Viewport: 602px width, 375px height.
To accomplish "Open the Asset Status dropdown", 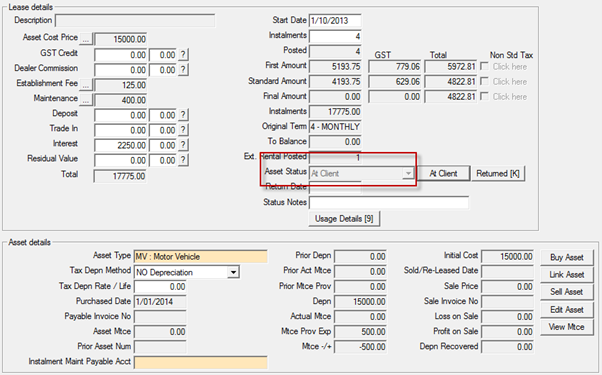I will click(x=408, y=173).
